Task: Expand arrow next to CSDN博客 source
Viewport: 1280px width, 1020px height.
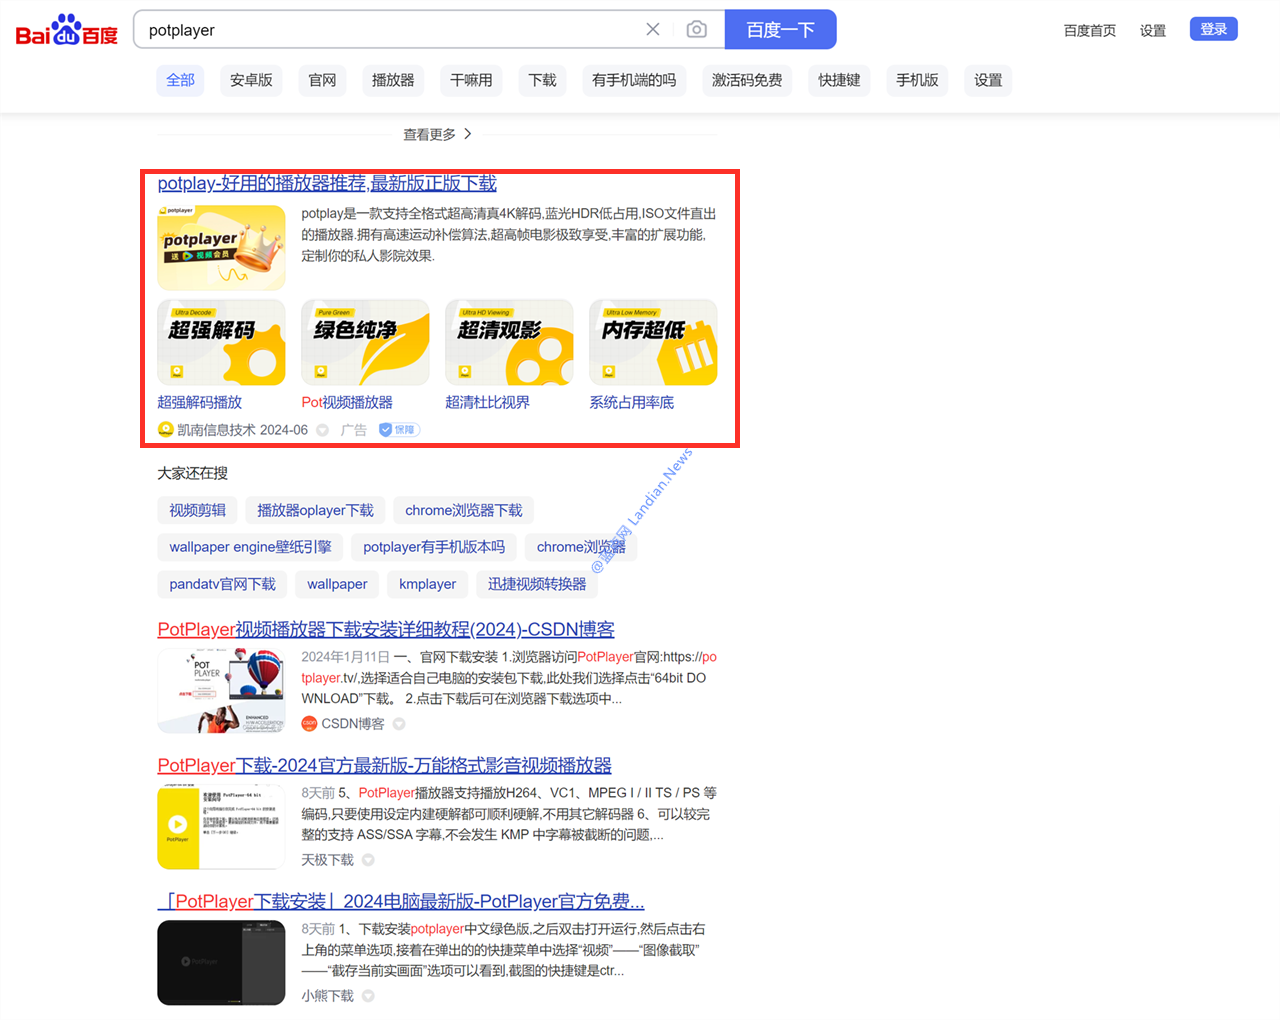Action: click(x=399, y=724)
